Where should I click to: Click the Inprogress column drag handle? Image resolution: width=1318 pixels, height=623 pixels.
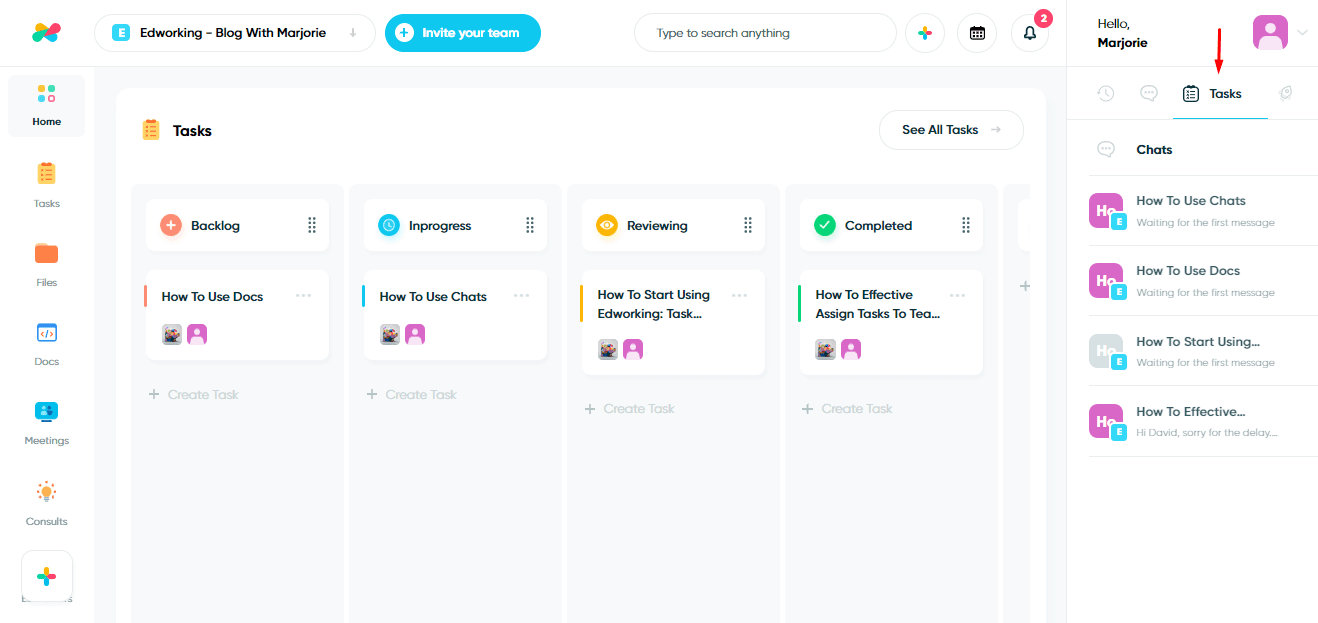(530, 225)
